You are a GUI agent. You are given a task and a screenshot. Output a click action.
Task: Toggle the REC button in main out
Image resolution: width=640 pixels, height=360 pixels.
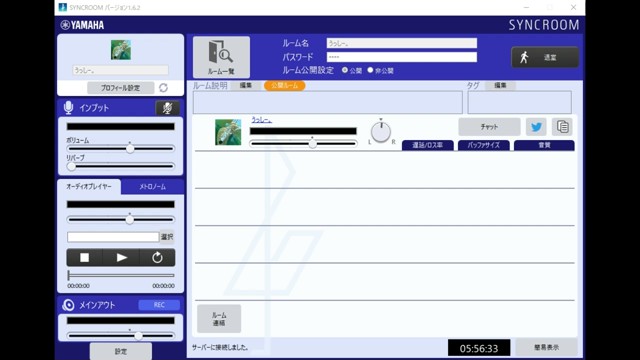click(159, 305)
